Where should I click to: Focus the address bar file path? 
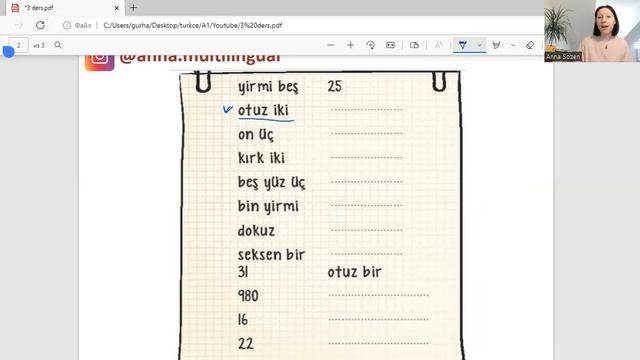pos(193,25)
